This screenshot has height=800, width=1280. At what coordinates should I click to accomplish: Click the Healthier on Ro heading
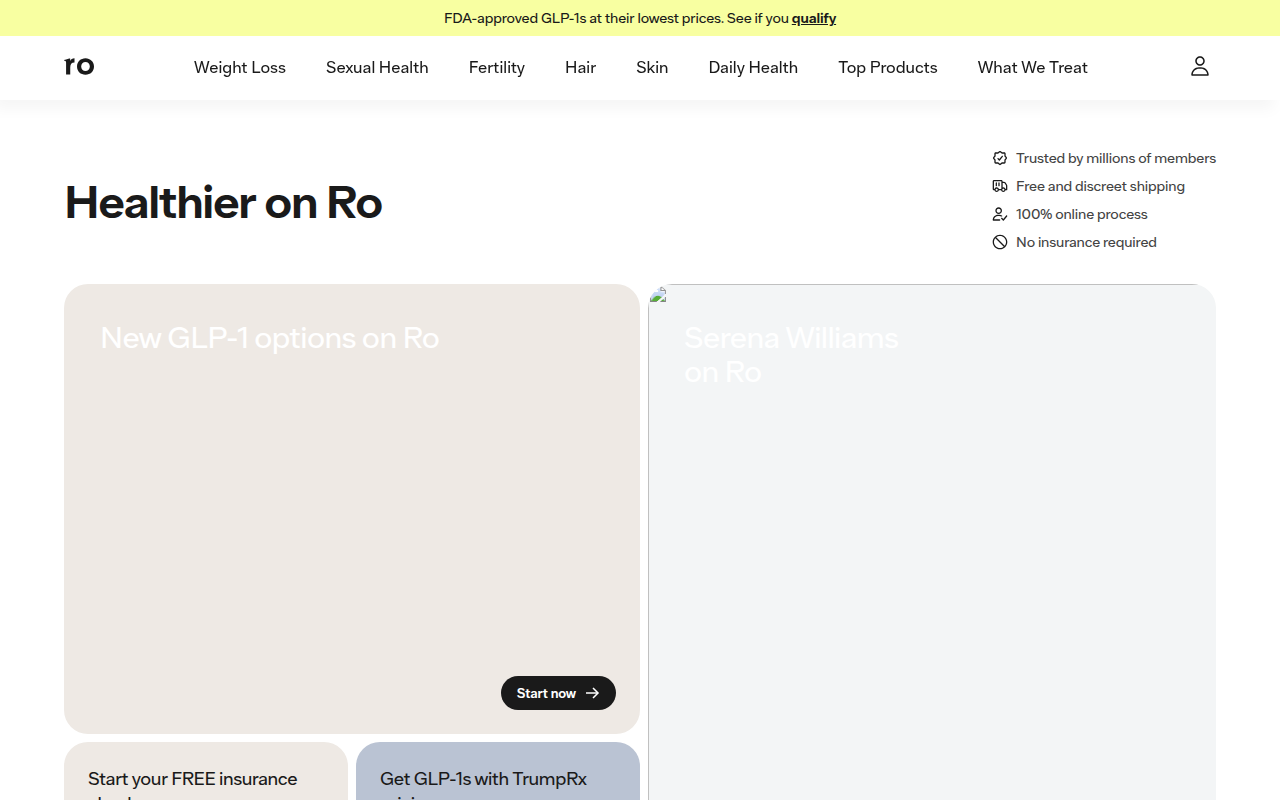pyautogui.click(x=224, y=203)
